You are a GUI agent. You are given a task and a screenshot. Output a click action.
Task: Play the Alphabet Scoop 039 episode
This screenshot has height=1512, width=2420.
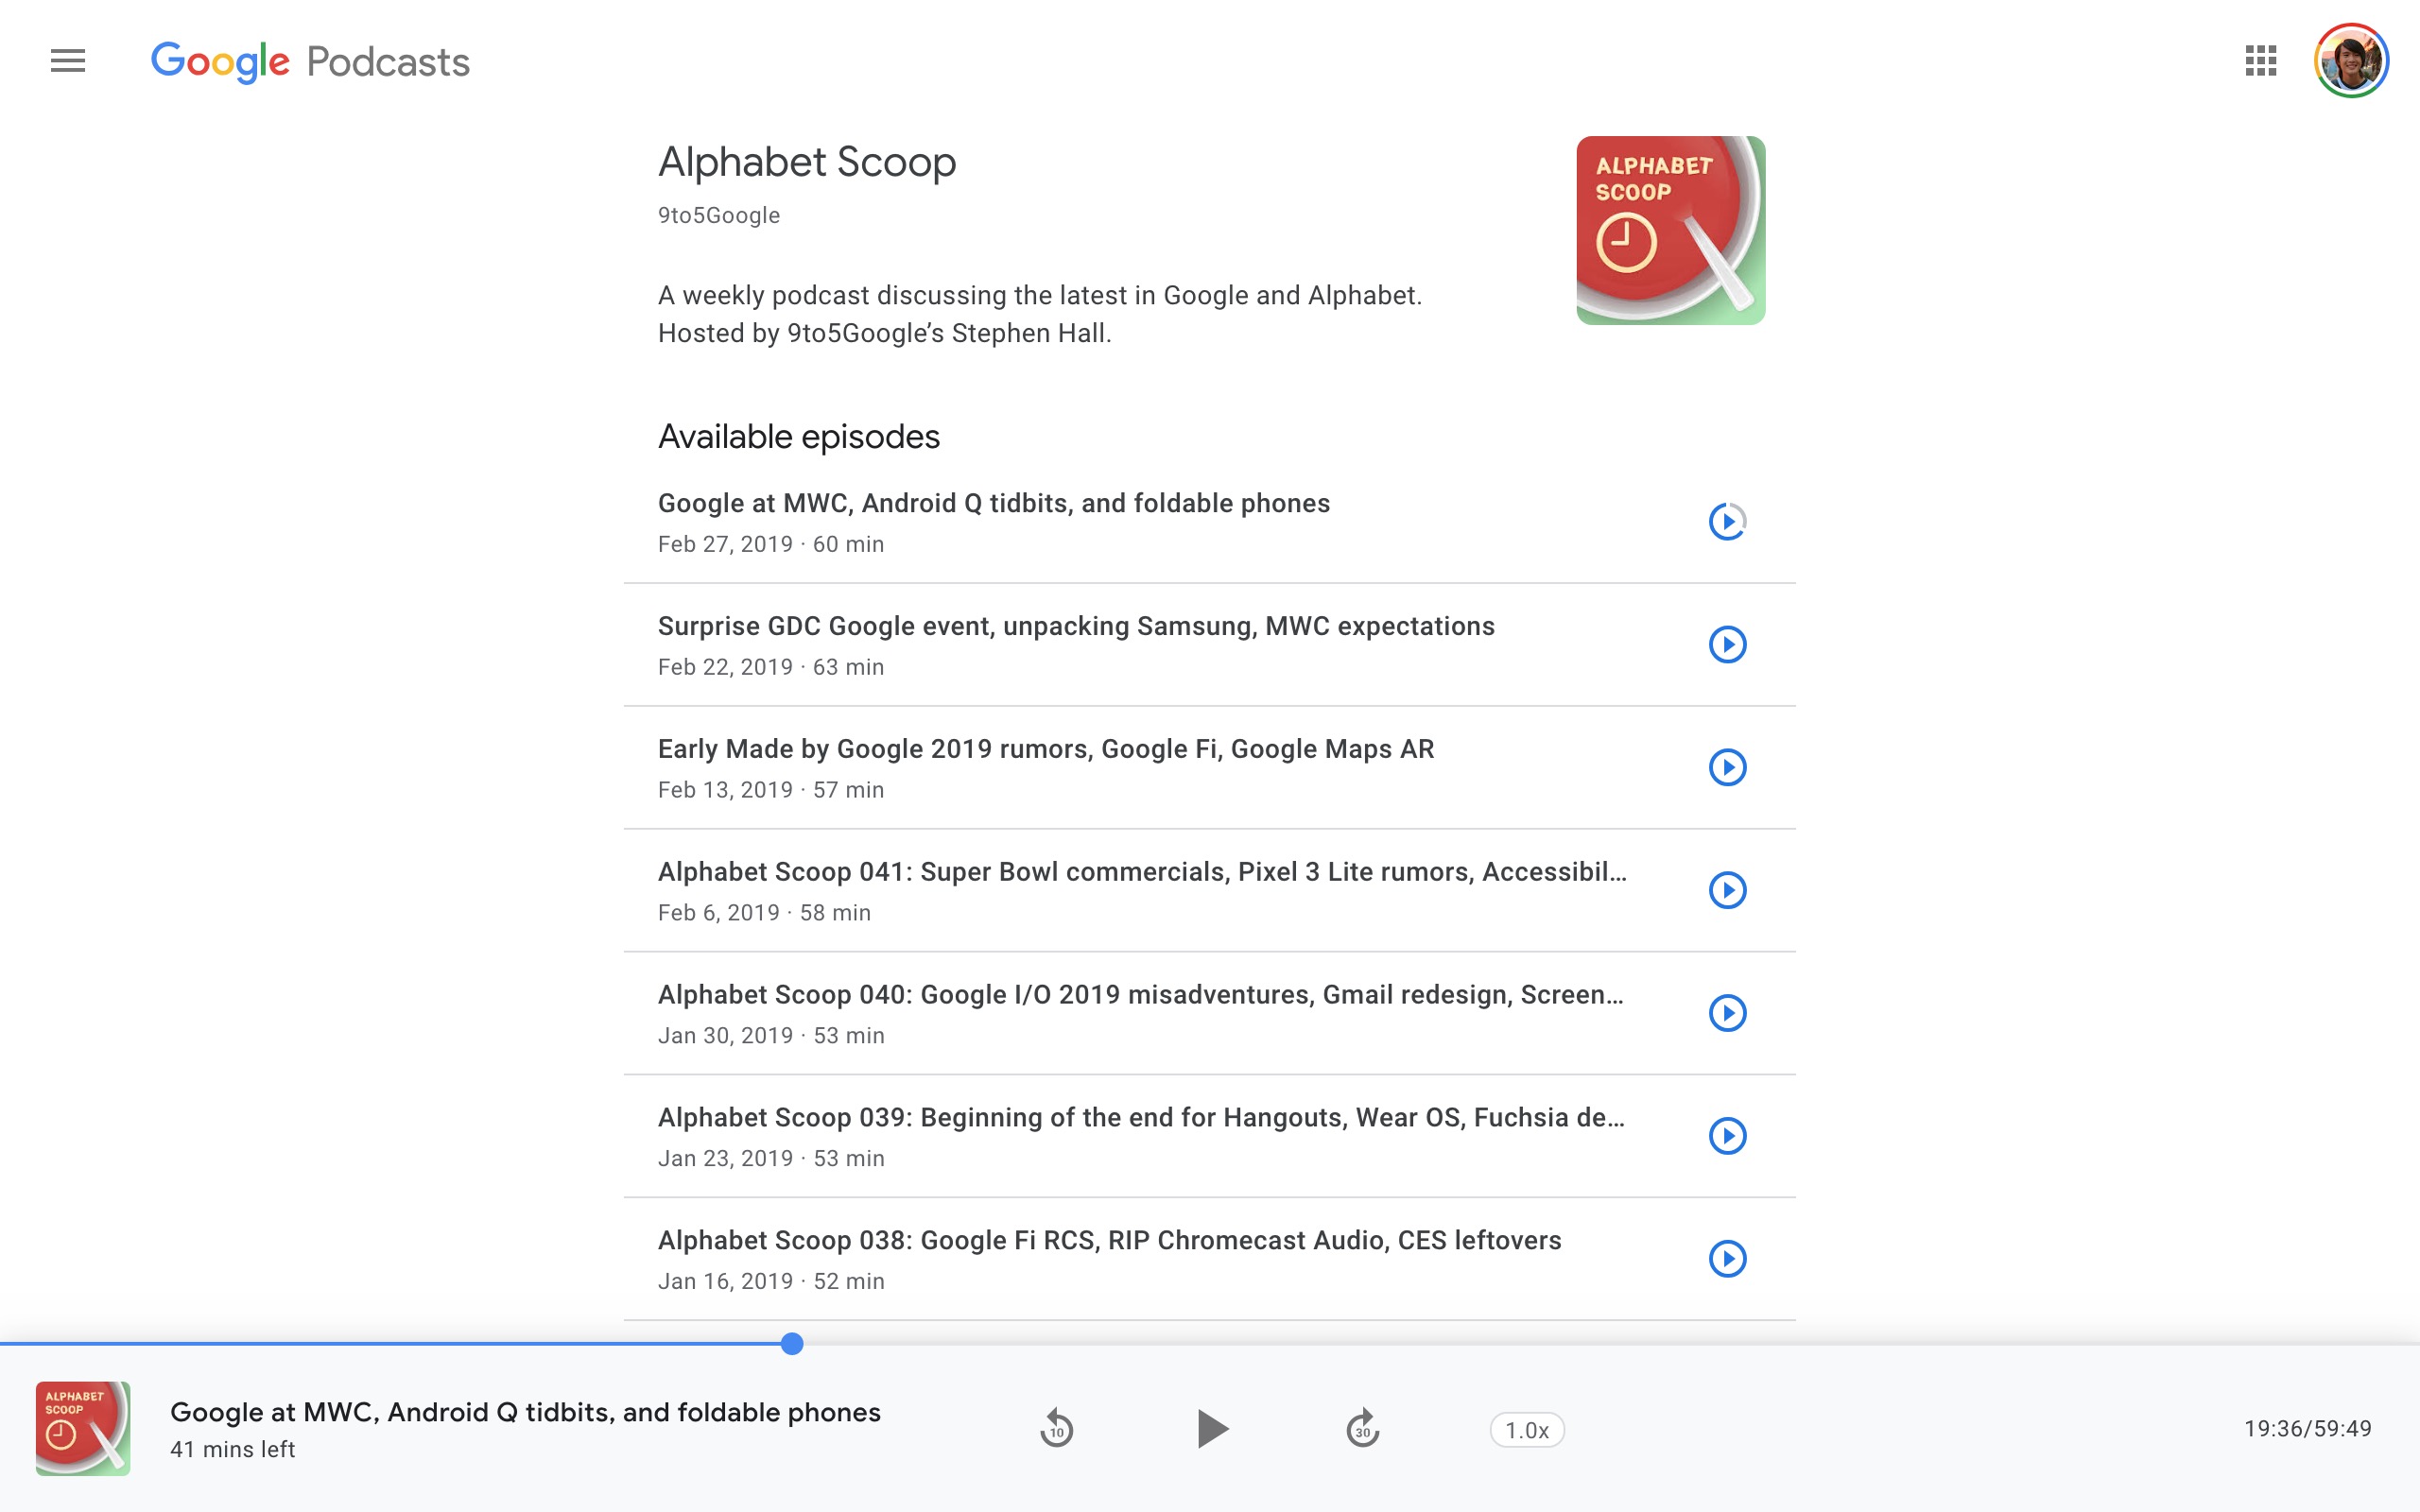1728,1135
